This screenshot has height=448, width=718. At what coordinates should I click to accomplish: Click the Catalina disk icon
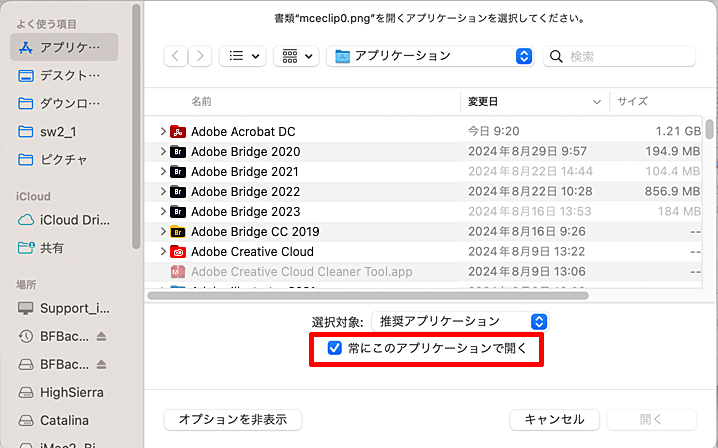click(26, 421)
